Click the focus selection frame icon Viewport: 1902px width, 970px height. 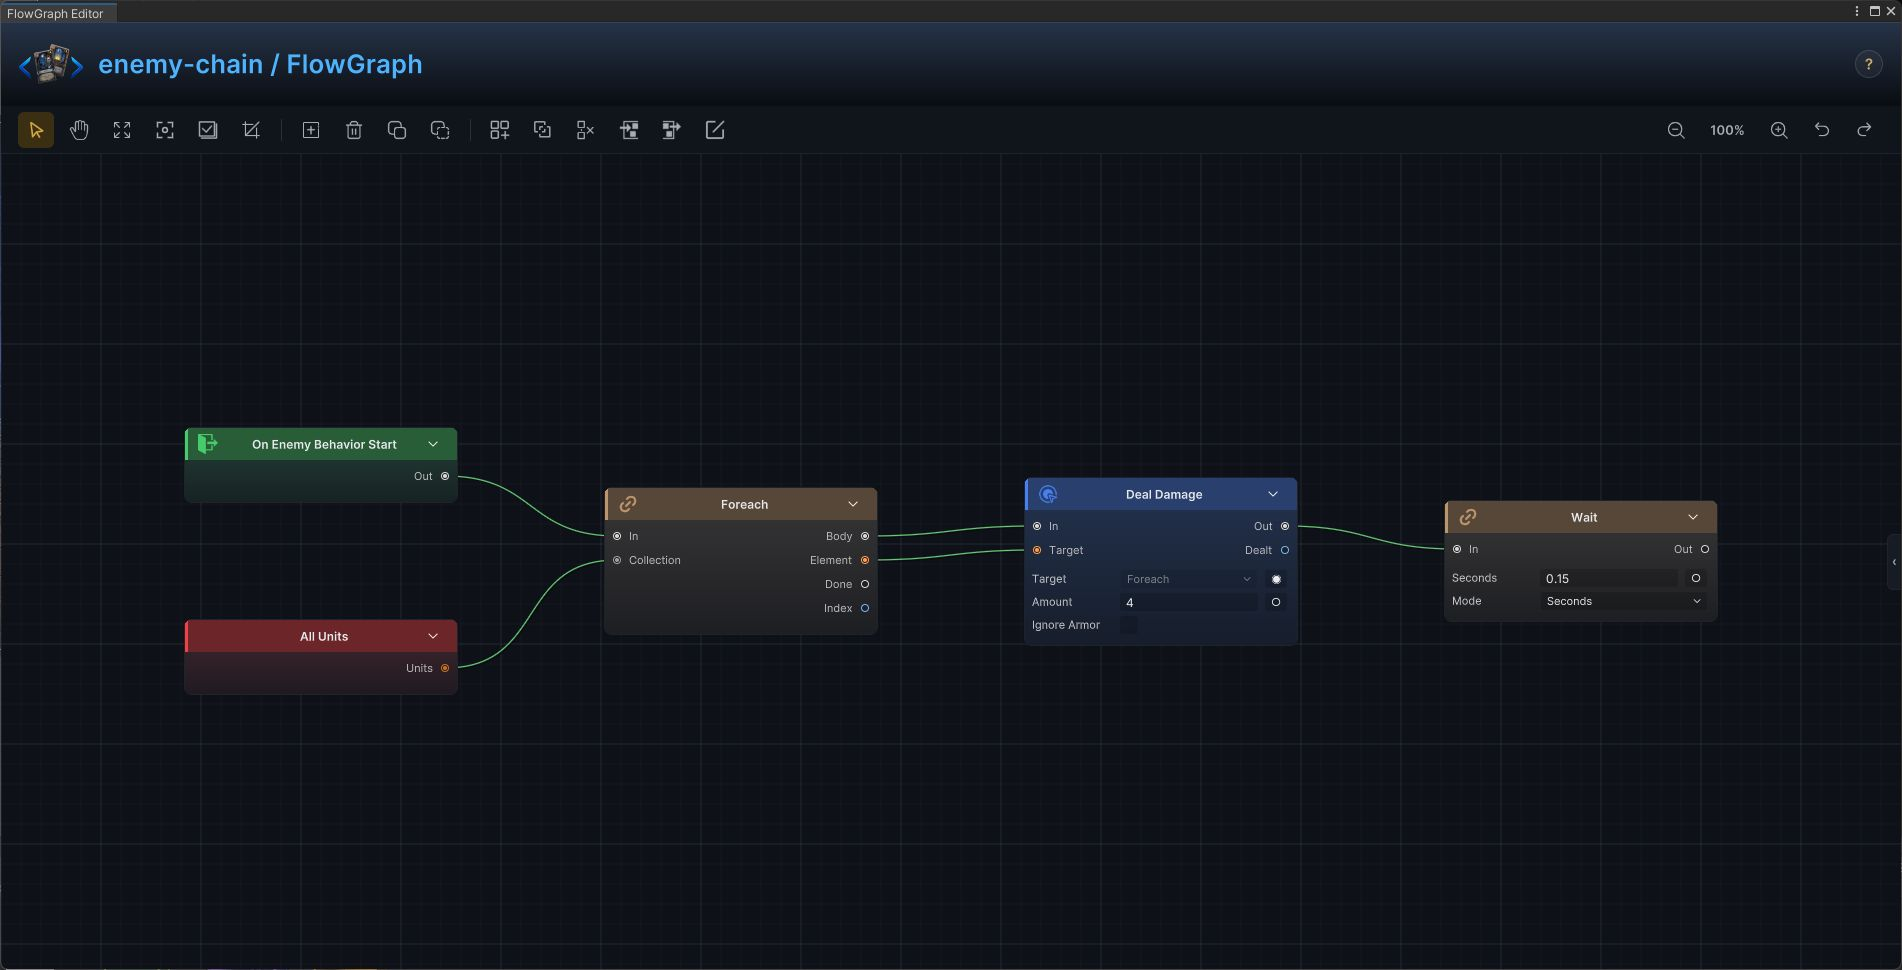coord(165,130)
